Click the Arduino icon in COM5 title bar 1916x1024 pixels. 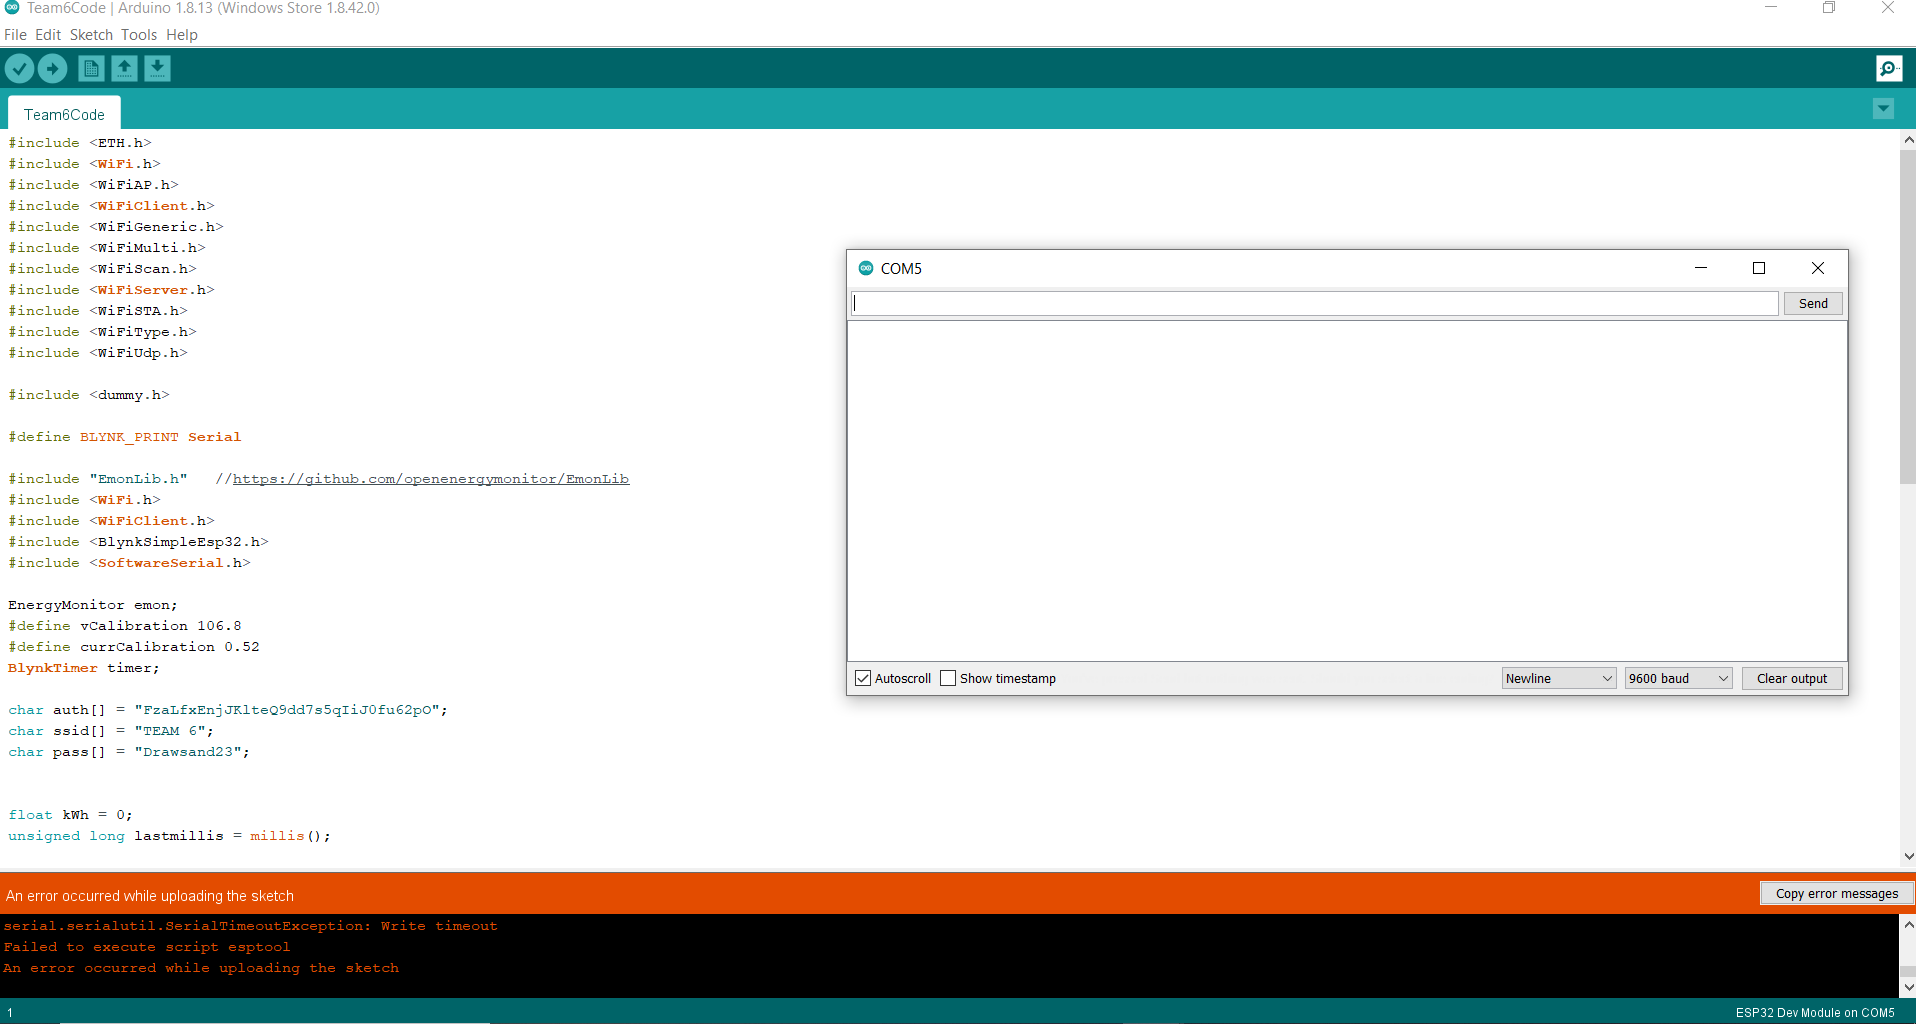click(x=866, y=268)
